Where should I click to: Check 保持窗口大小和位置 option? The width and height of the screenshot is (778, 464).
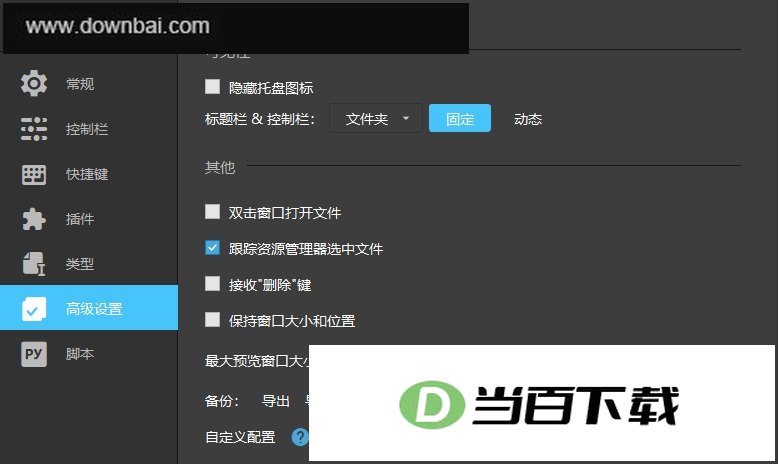click(212, 319)
